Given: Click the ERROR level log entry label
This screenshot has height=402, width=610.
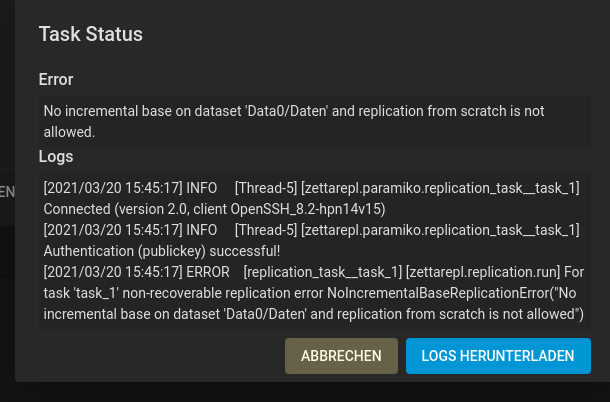Looking at the screenshot, I should [x=208, y=272].
